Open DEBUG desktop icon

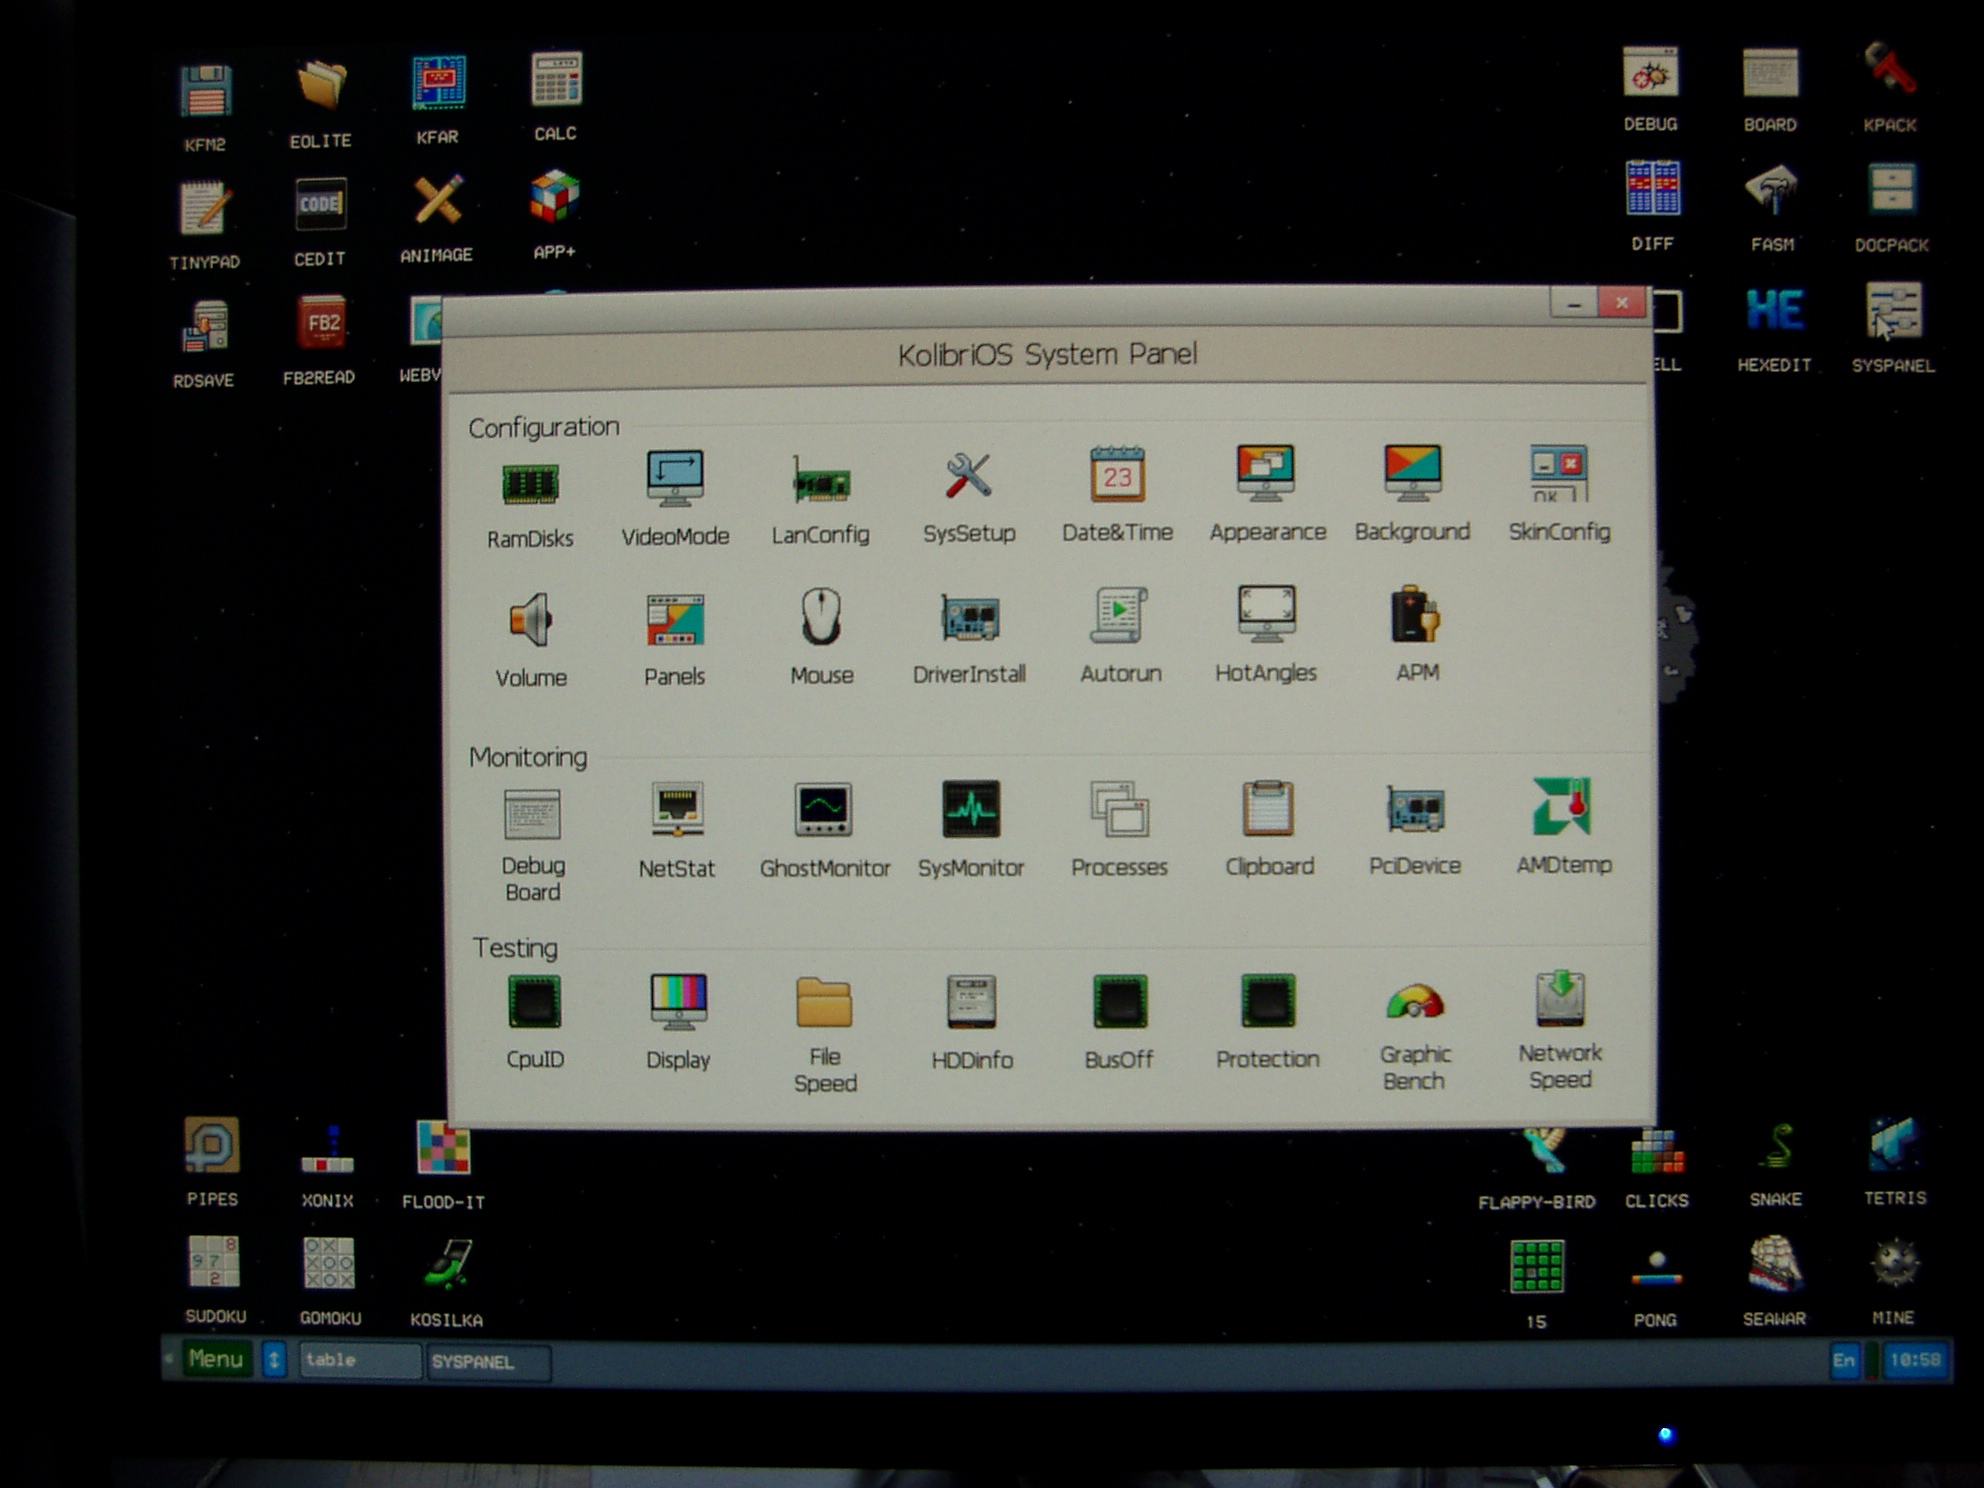(x=1651, y=72)
